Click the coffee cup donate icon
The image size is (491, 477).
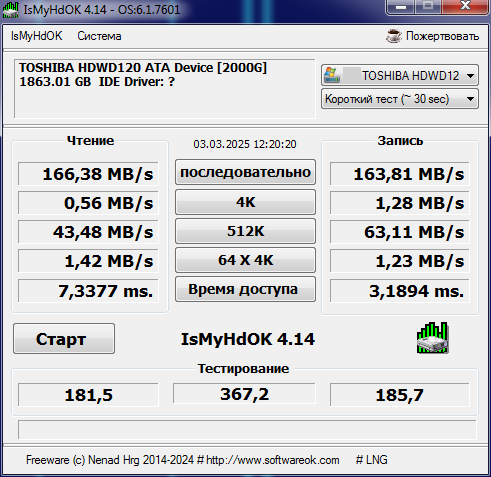(394, 36)
